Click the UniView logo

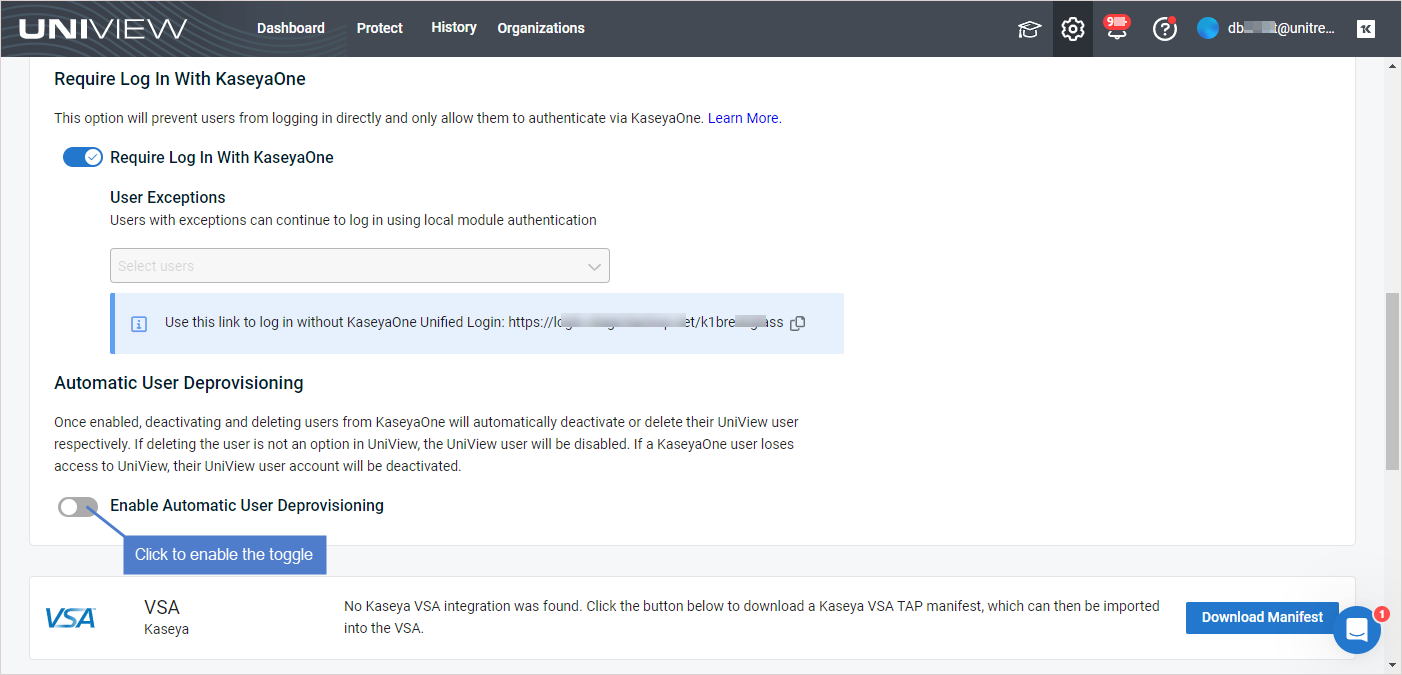(x=103, y=29)
